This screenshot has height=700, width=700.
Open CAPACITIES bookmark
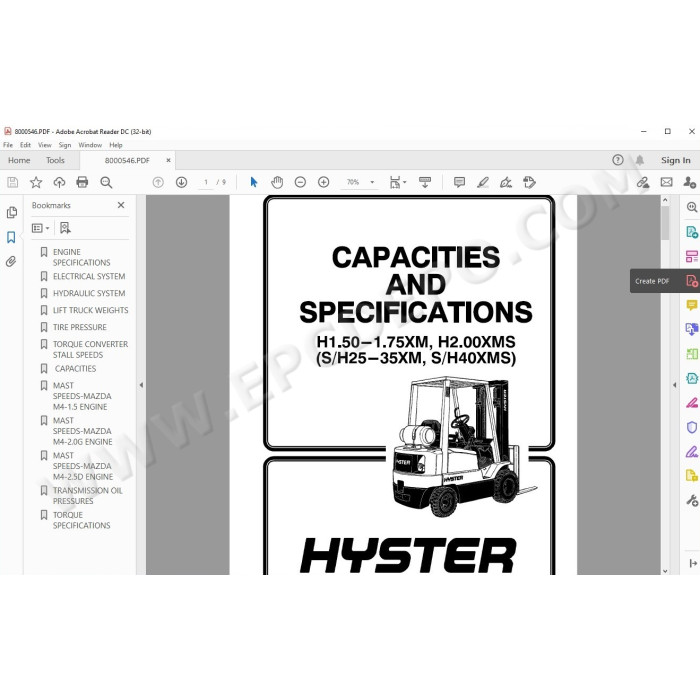tap(75, 369)
